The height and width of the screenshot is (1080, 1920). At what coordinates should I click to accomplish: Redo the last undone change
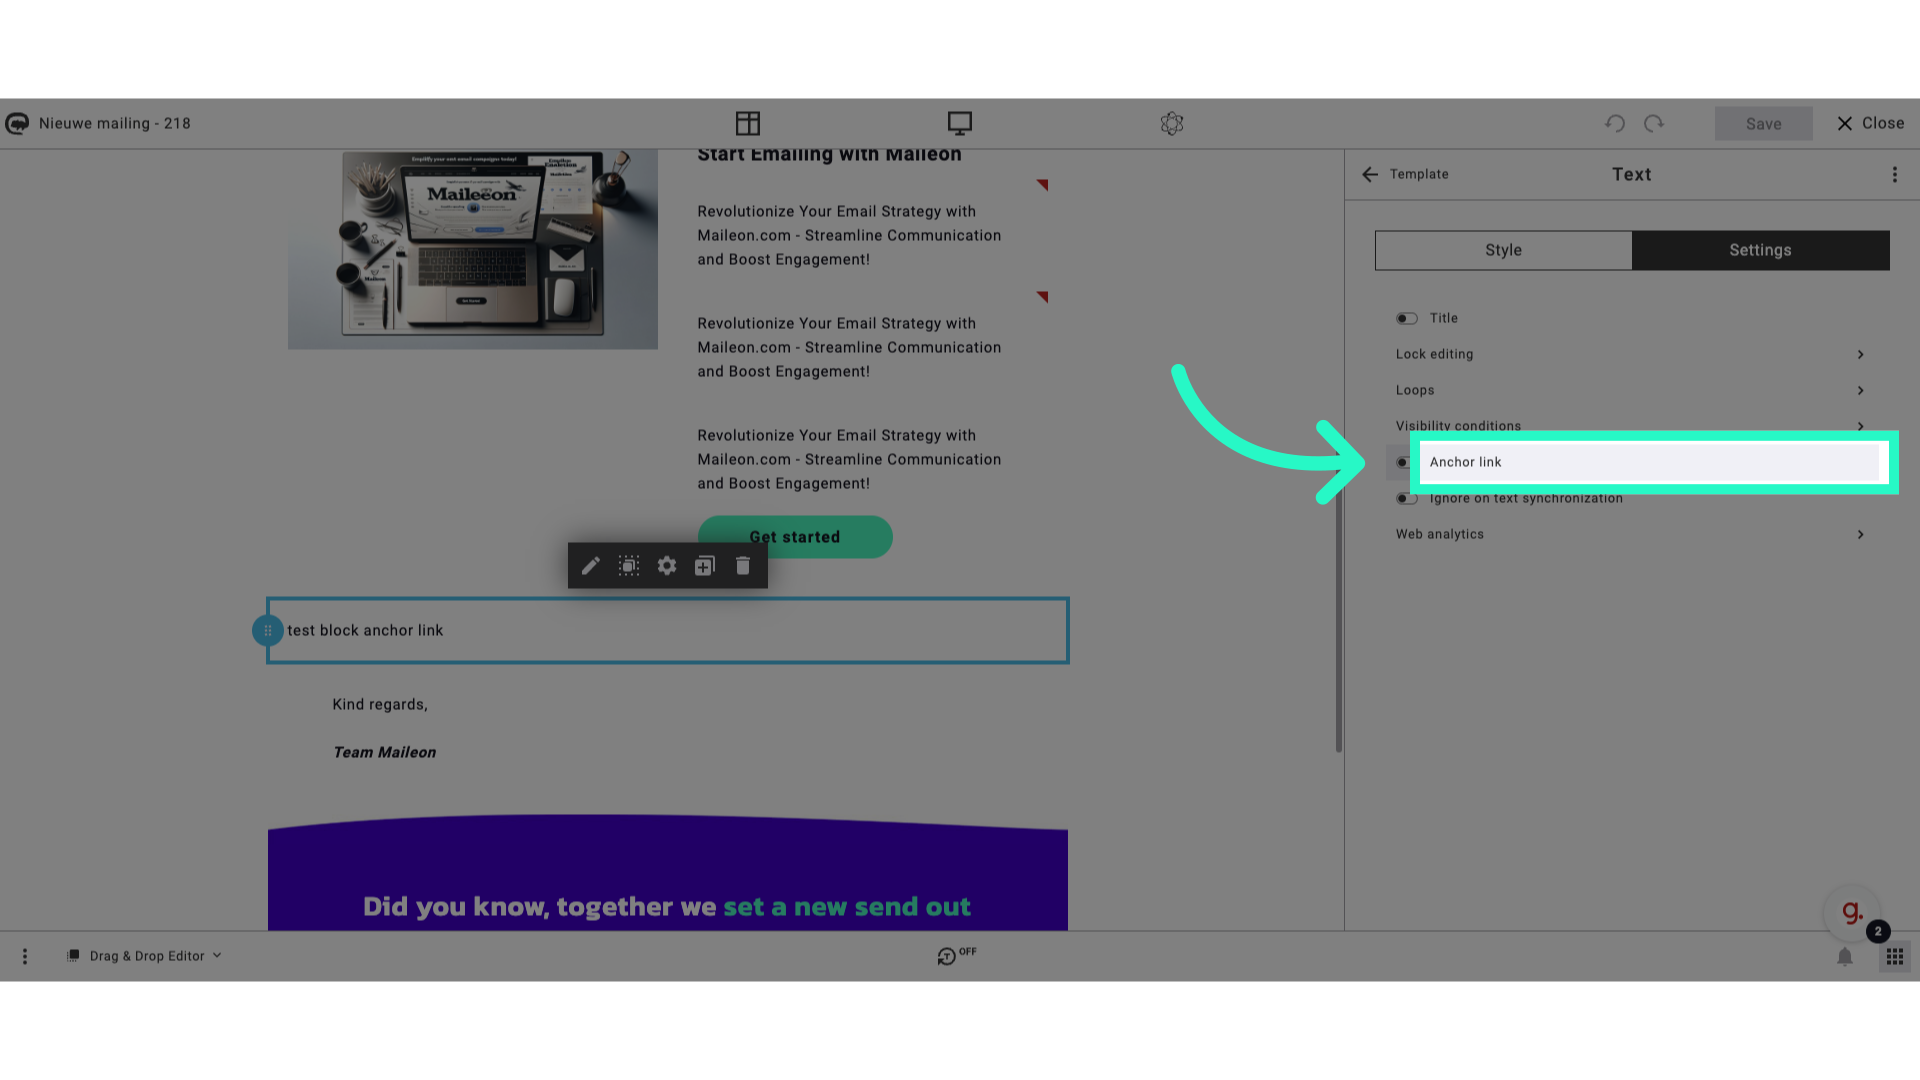point(1654,123)
